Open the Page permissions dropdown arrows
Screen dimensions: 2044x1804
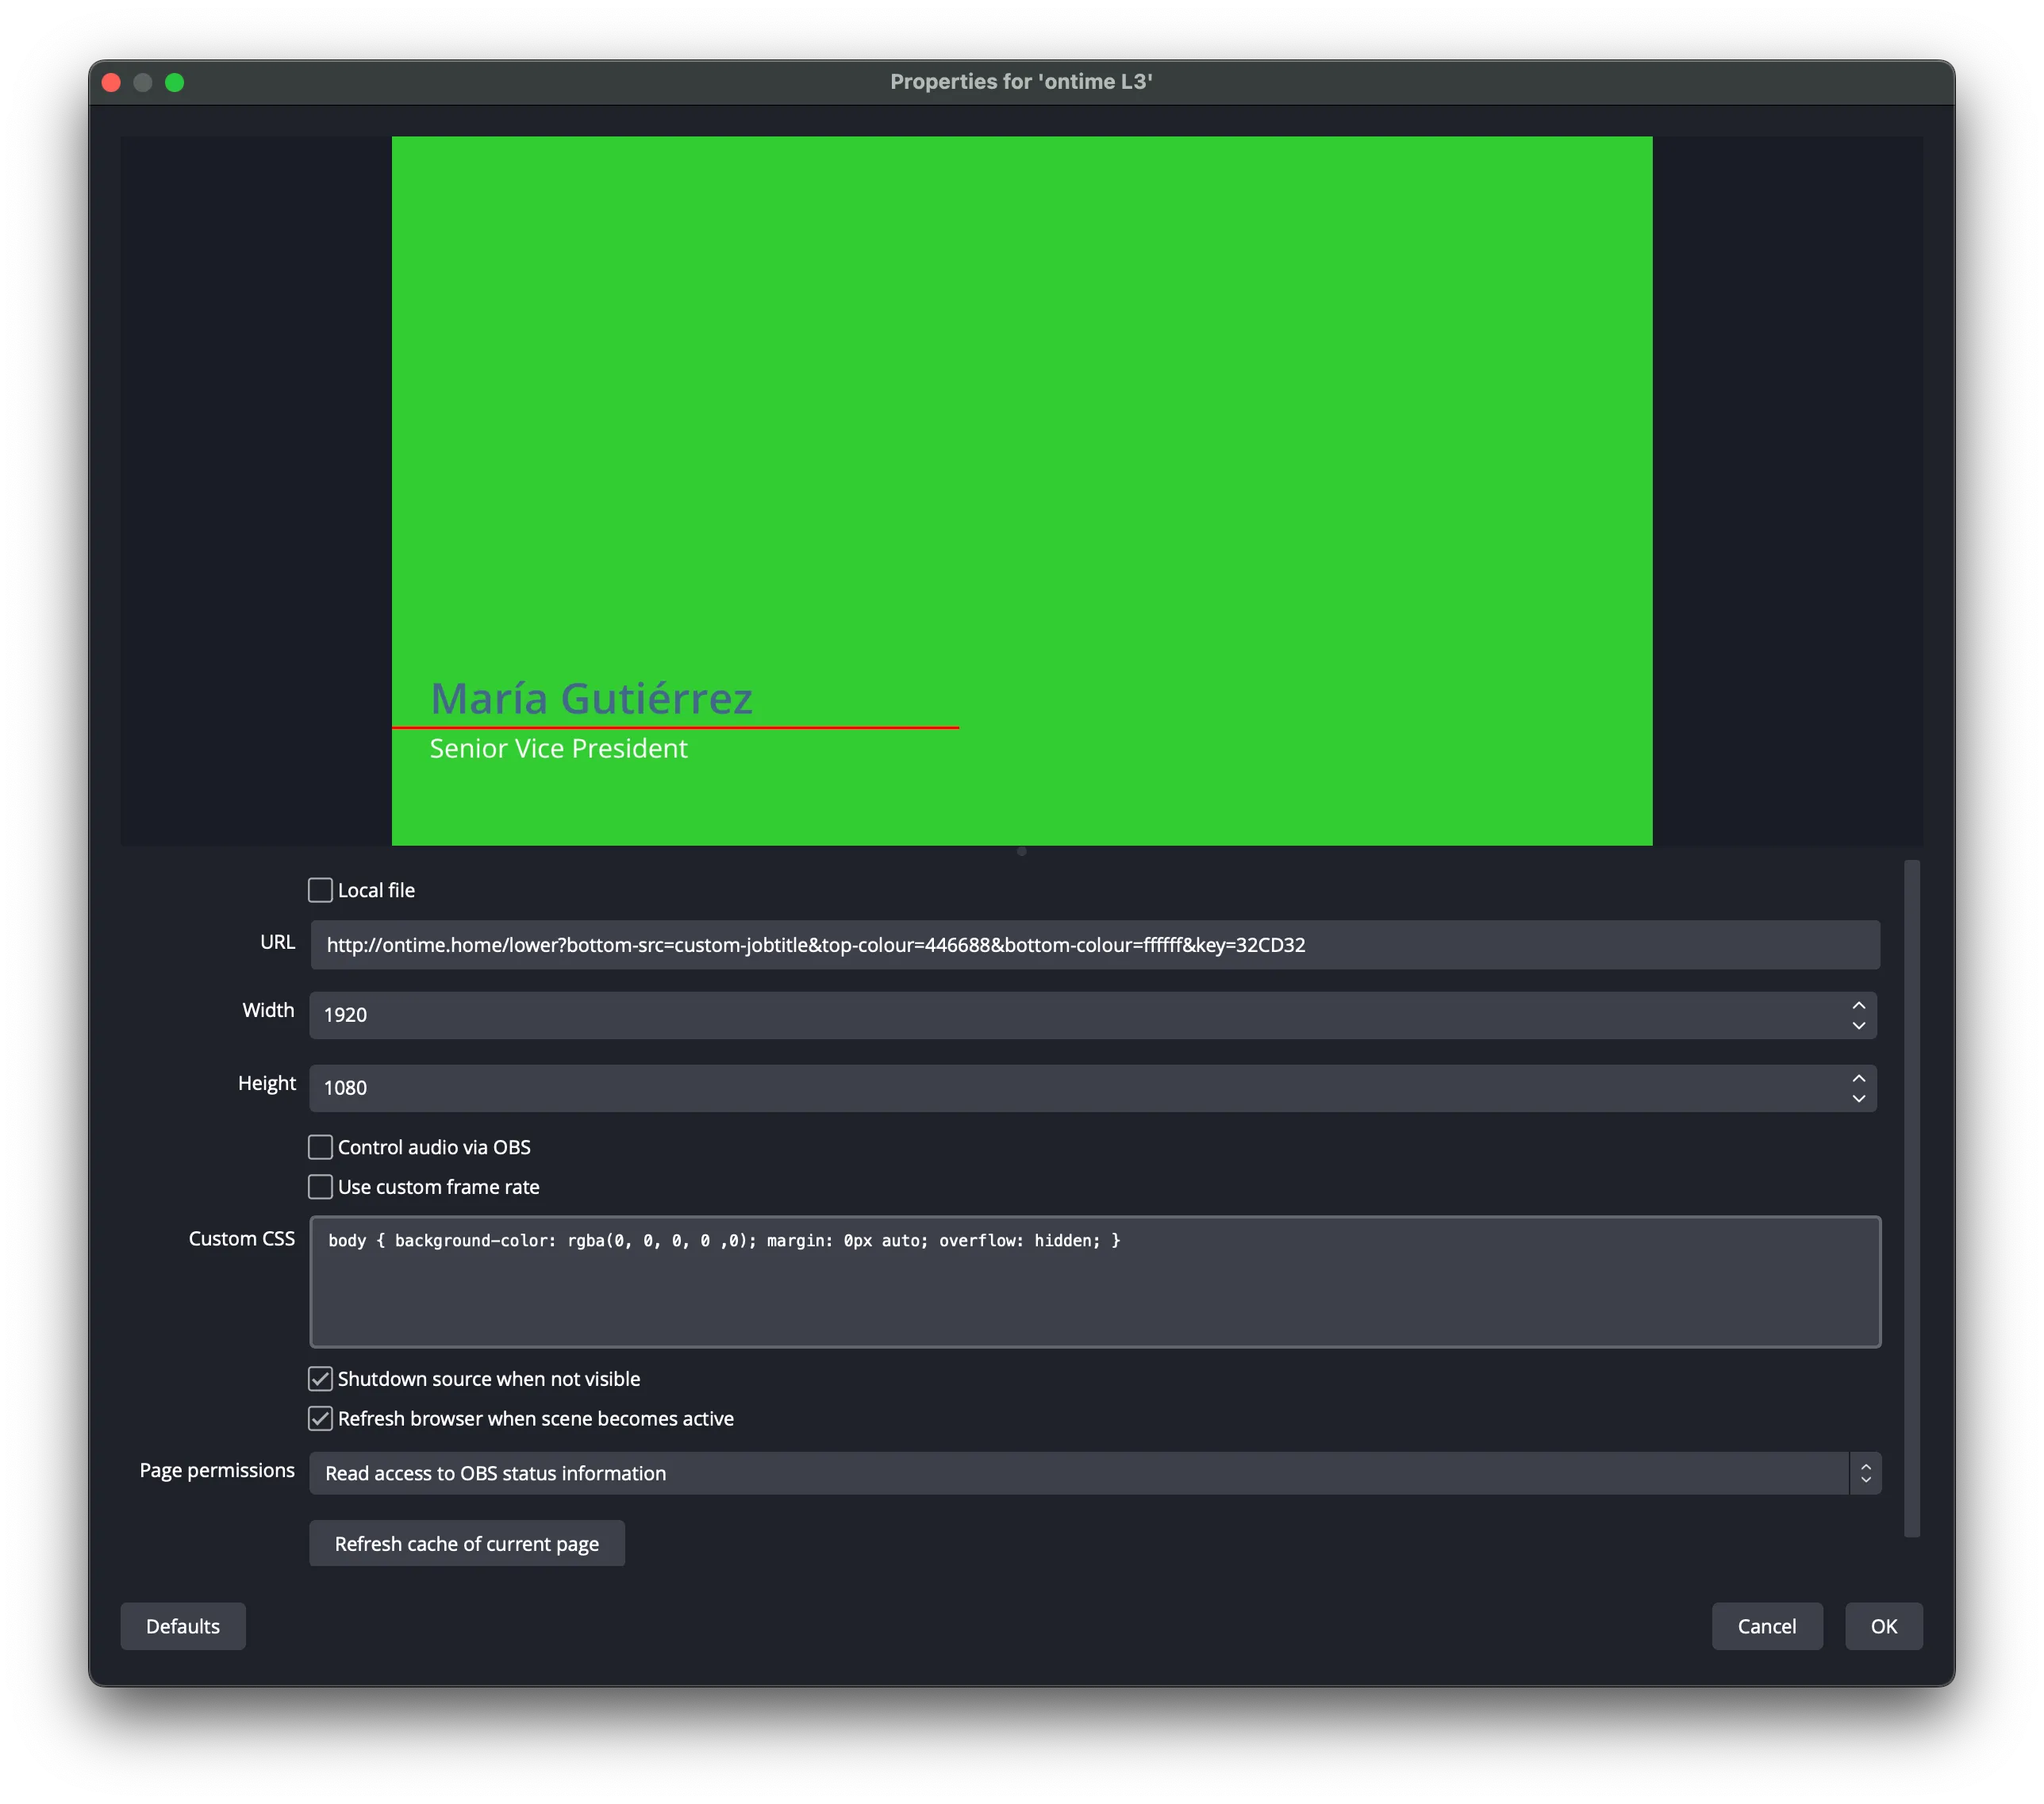click(x=1865, y=1473)
